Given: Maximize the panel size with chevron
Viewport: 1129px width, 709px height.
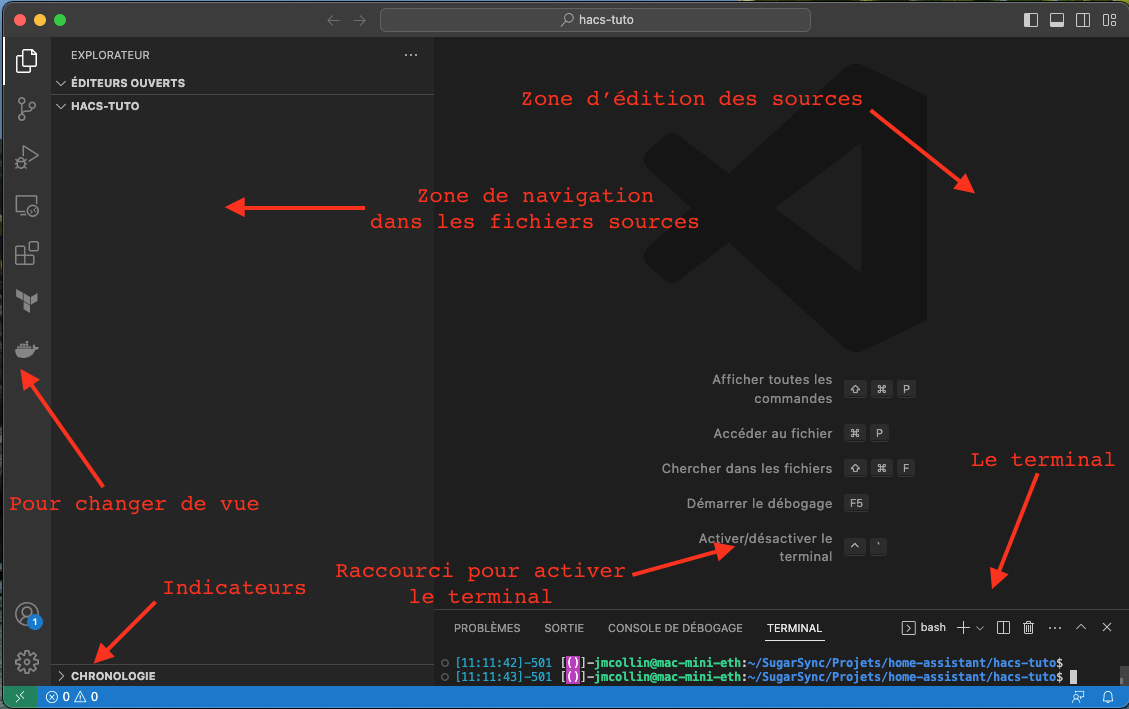Looking at the screenshot, I should coord(1081,627).
